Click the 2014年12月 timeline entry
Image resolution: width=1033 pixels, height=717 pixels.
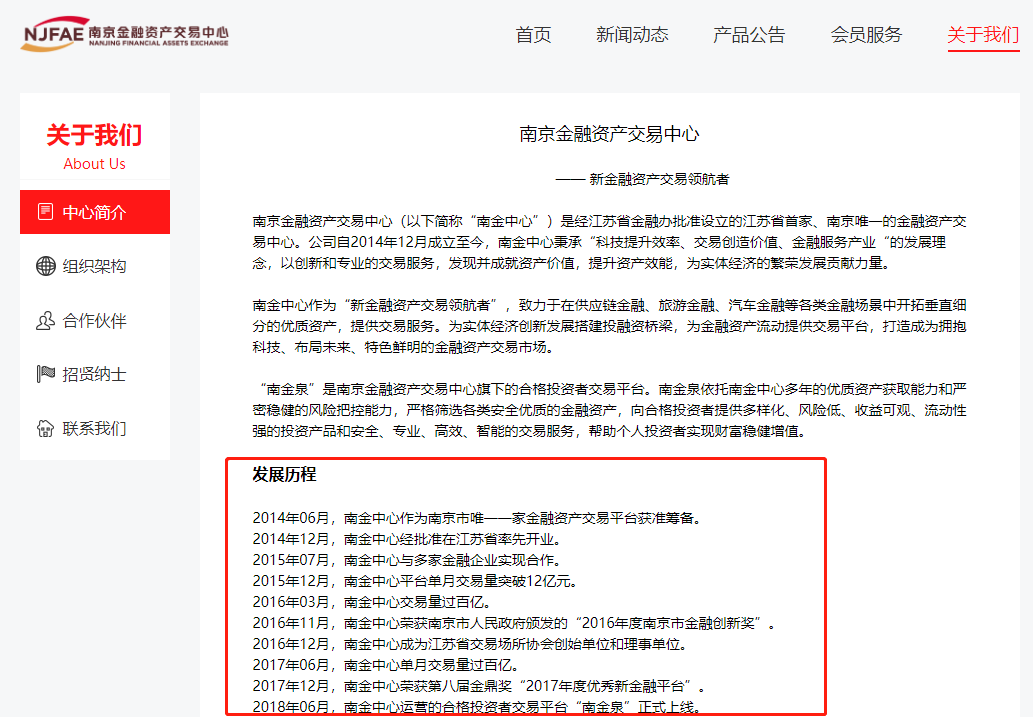[408, 539]
